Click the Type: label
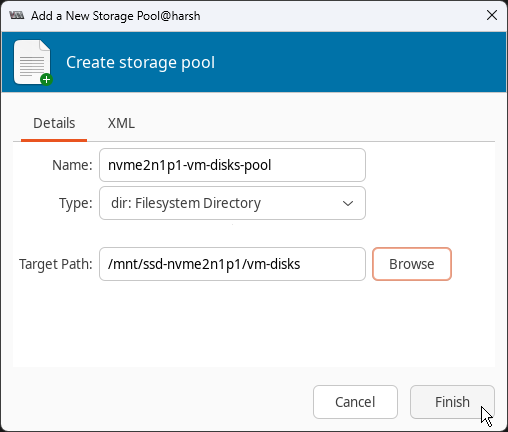Viewport: 508px width, 432px height. pos(76,203)
